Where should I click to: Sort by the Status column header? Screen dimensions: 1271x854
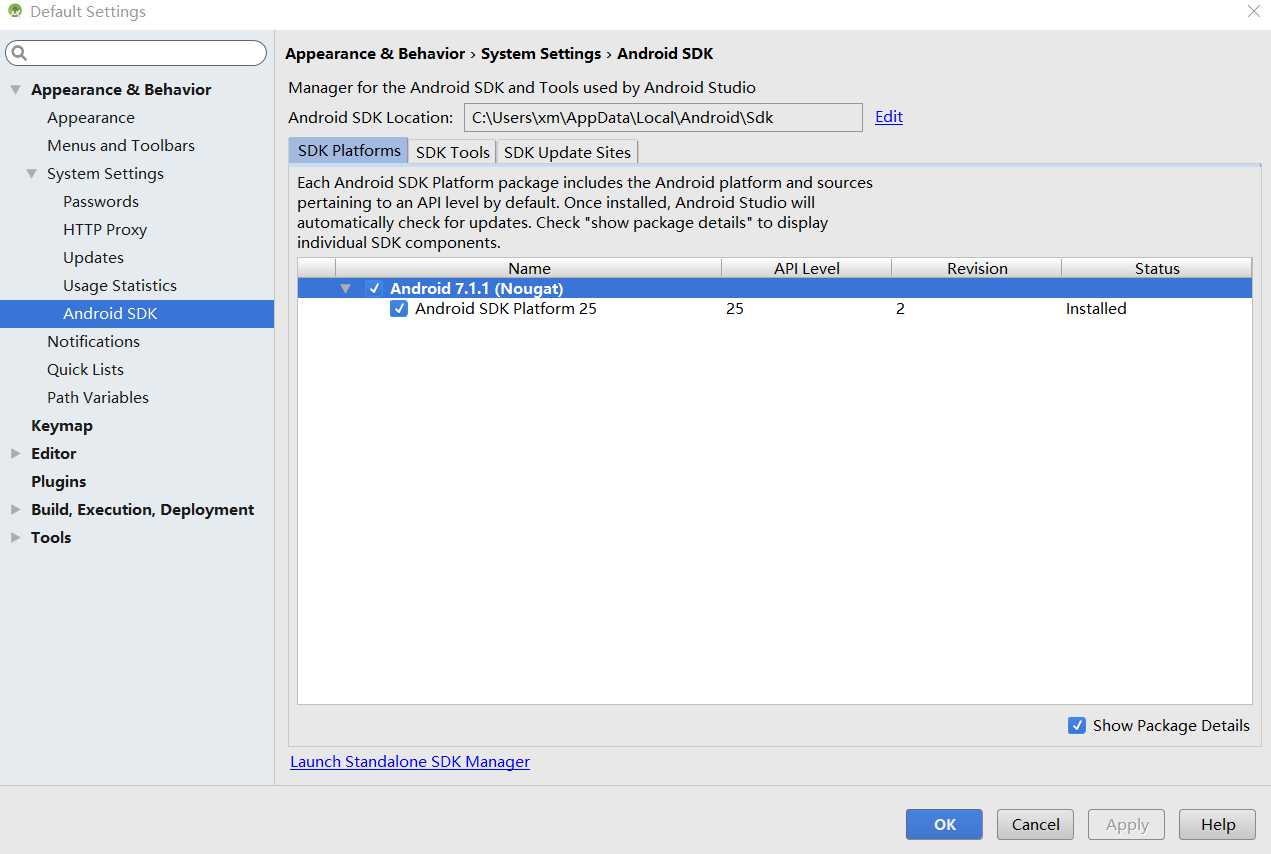pos(1157,268)
